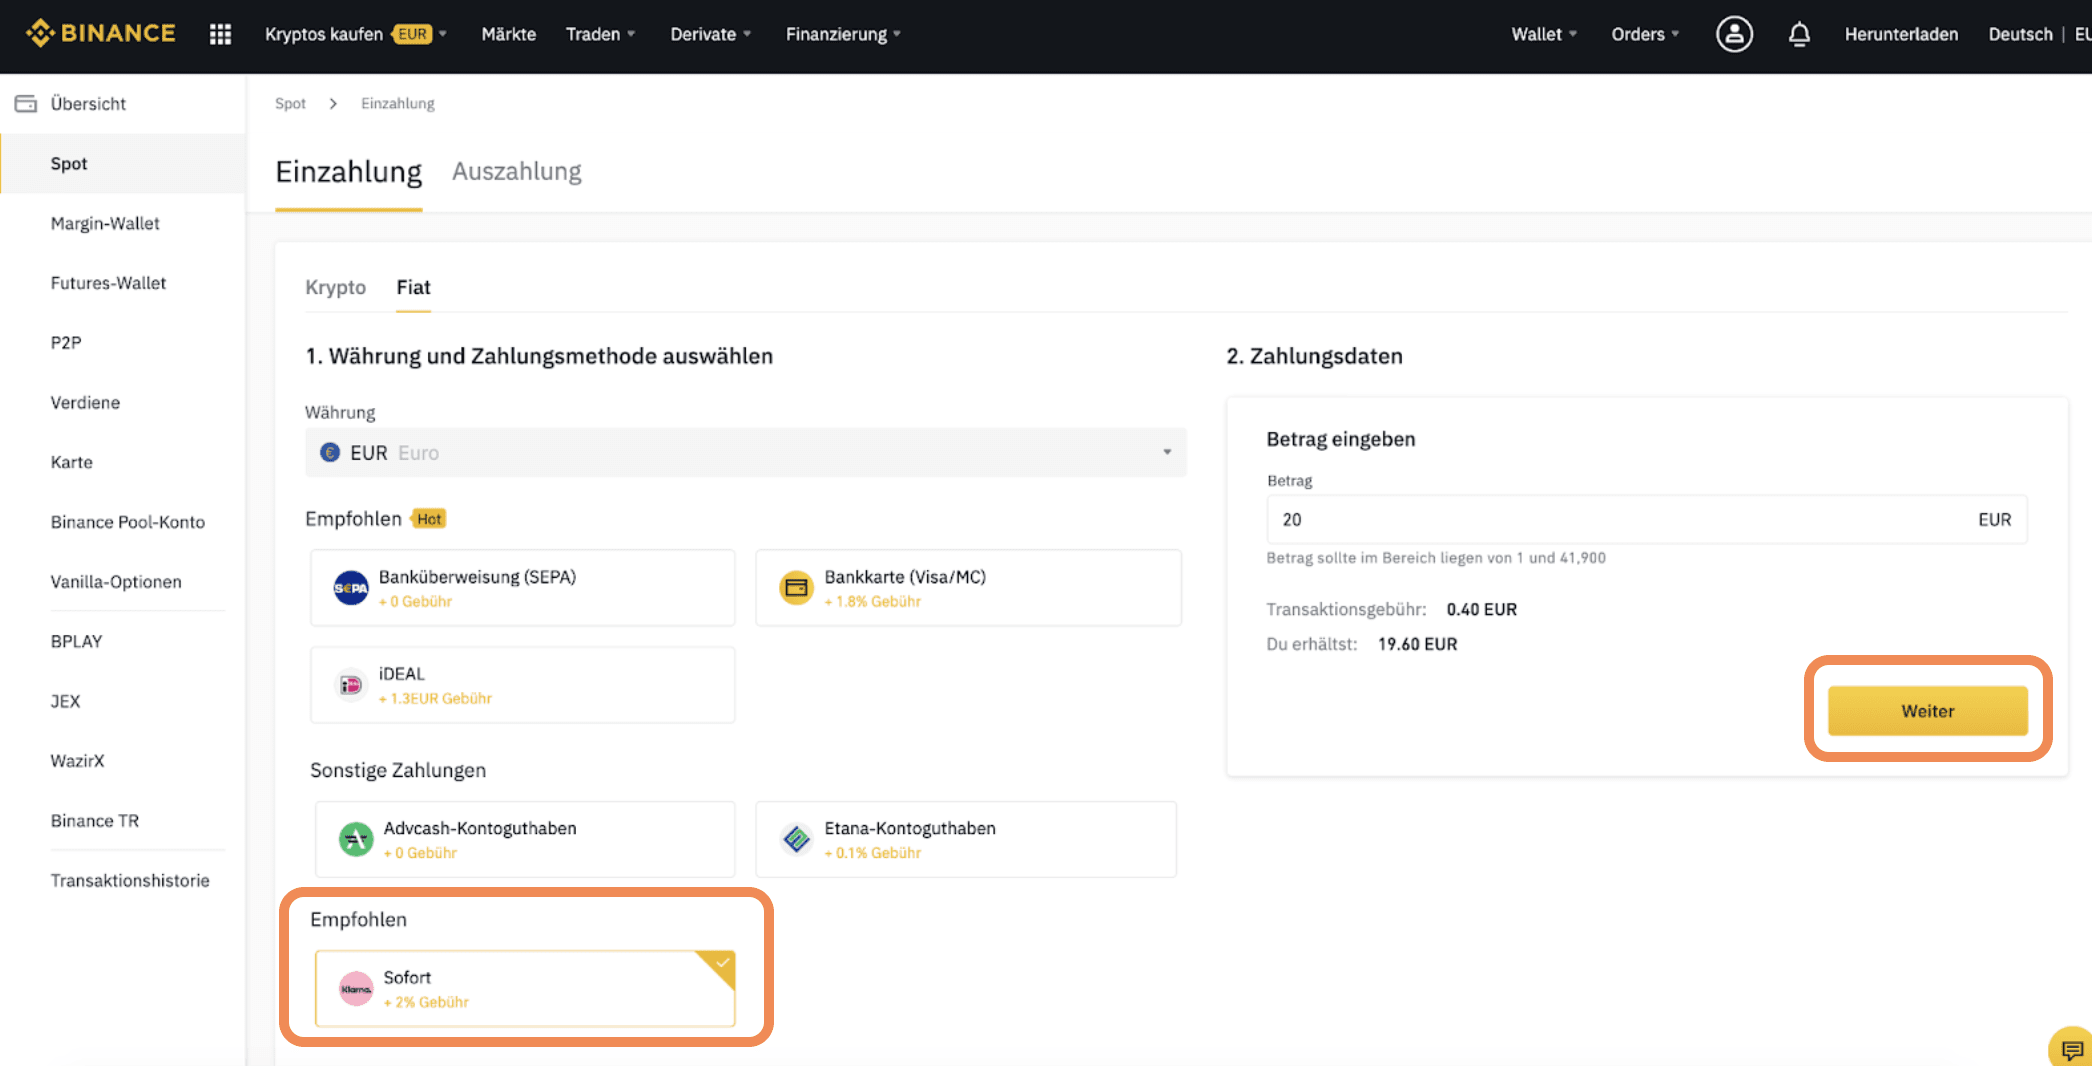This screenshot has height=1066, width=2092.
Task: Click the Betrag amount input field
Action: [x=1647, y=520]
